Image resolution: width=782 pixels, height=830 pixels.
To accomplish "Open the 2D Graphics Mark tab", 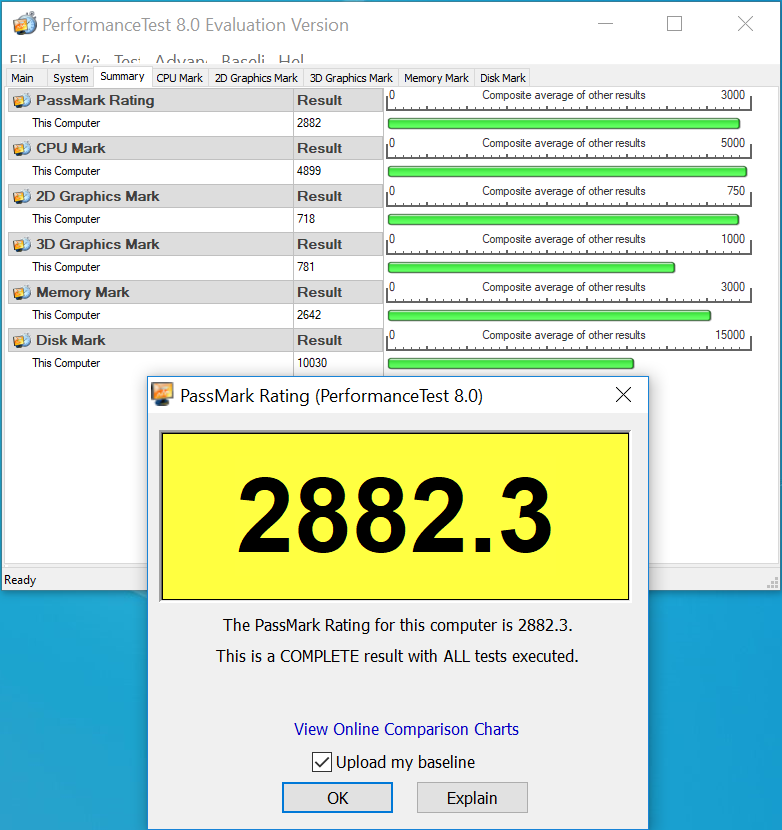I will point(256,78).
